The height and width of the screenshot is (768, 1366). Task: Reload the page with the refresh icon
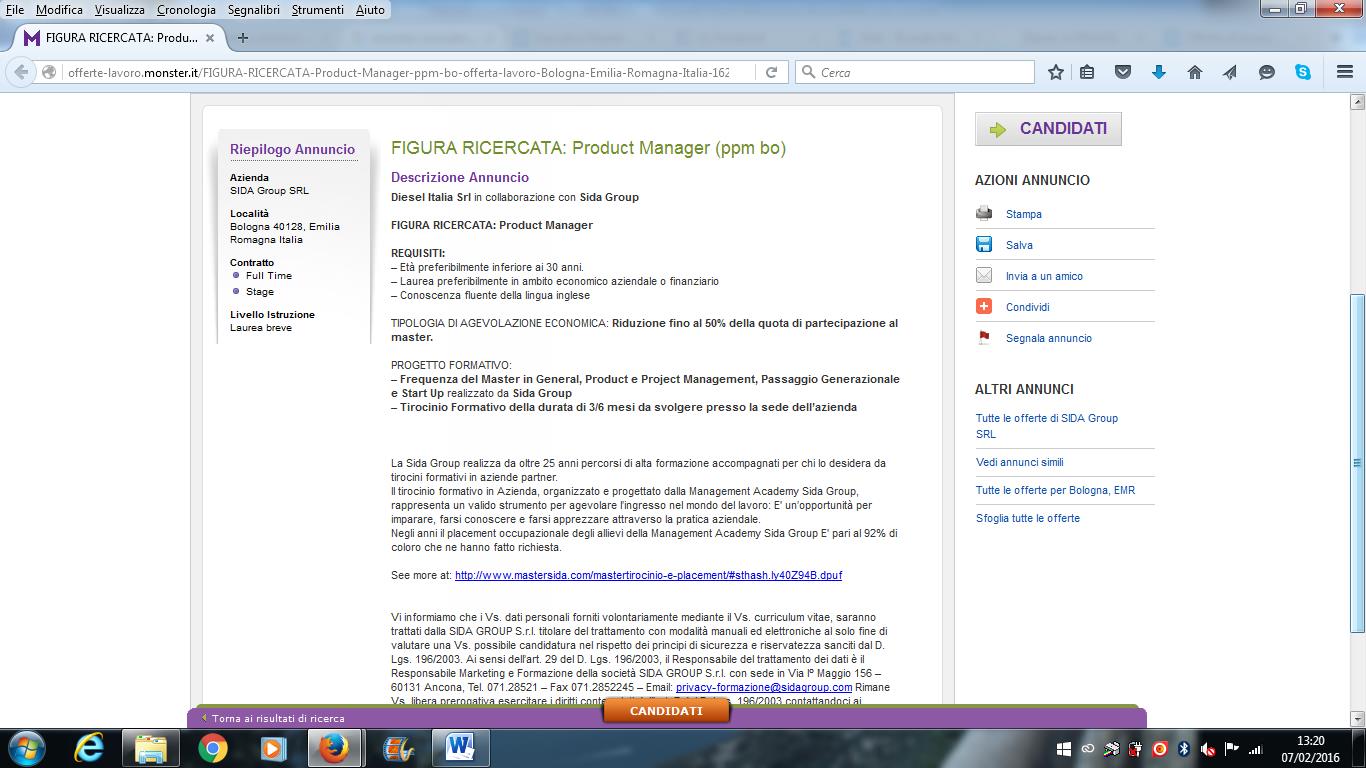point(771,72)
